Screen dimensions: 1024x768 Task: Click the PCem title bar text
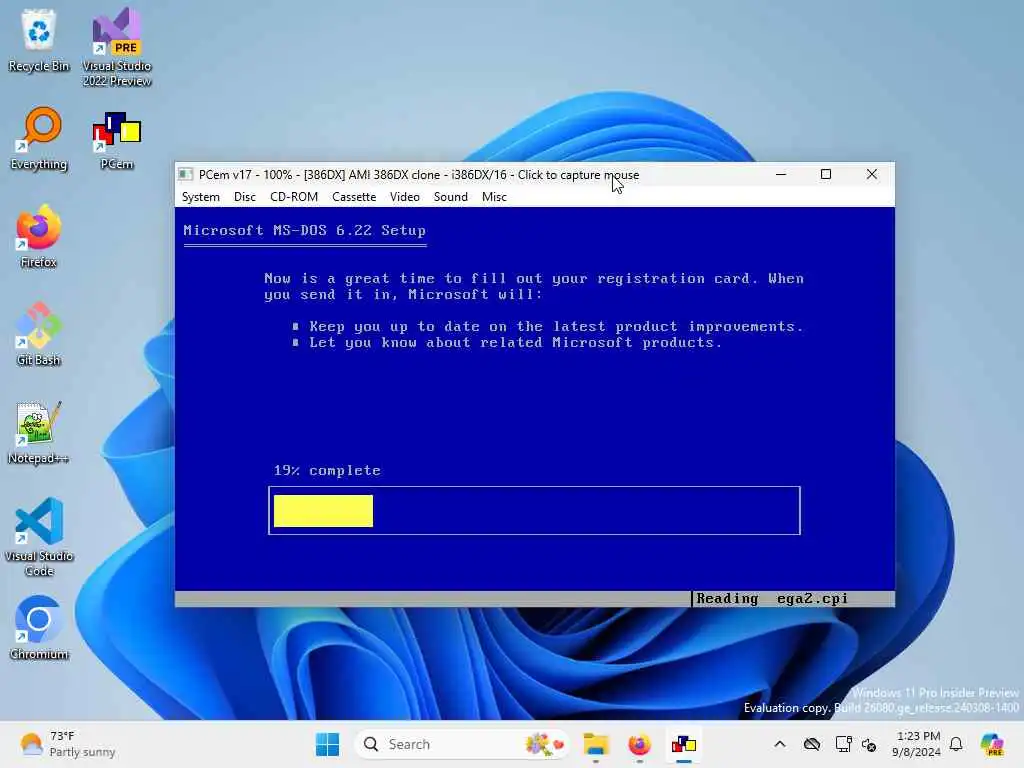point(419,174)
